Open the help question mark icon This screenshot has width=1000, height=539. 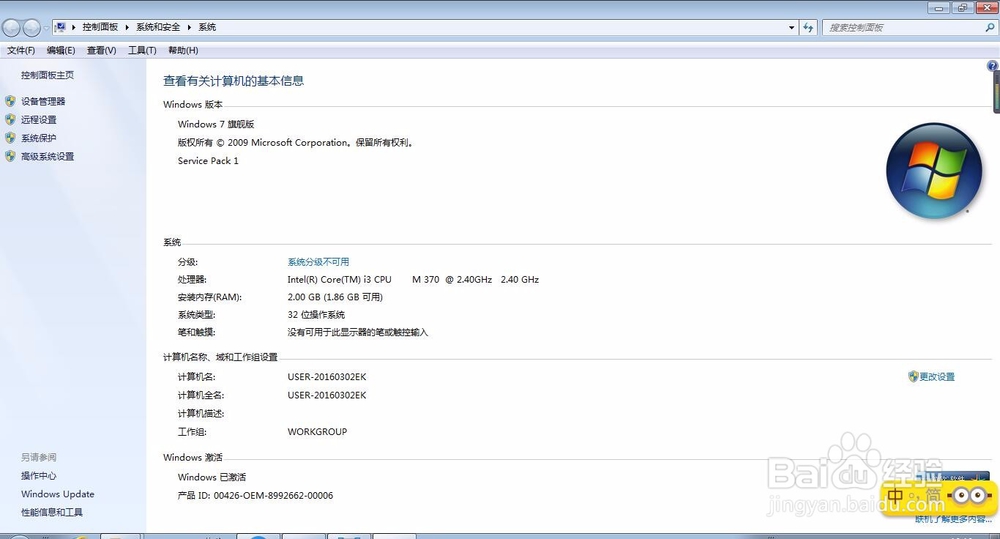pyautogui.click(x=992, y=66)
